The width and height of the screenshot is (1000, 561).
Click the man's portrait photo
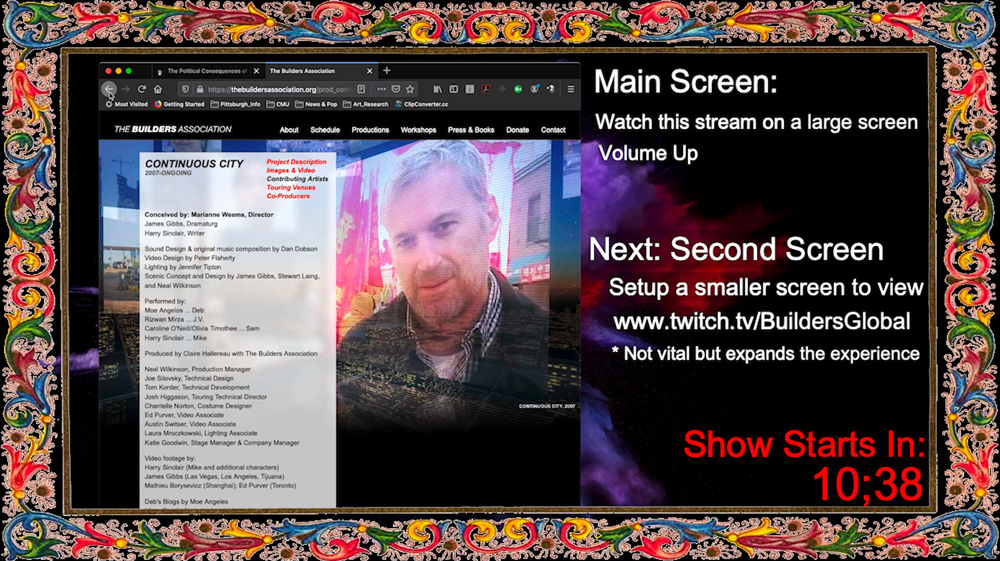click(x=443, y=268)
